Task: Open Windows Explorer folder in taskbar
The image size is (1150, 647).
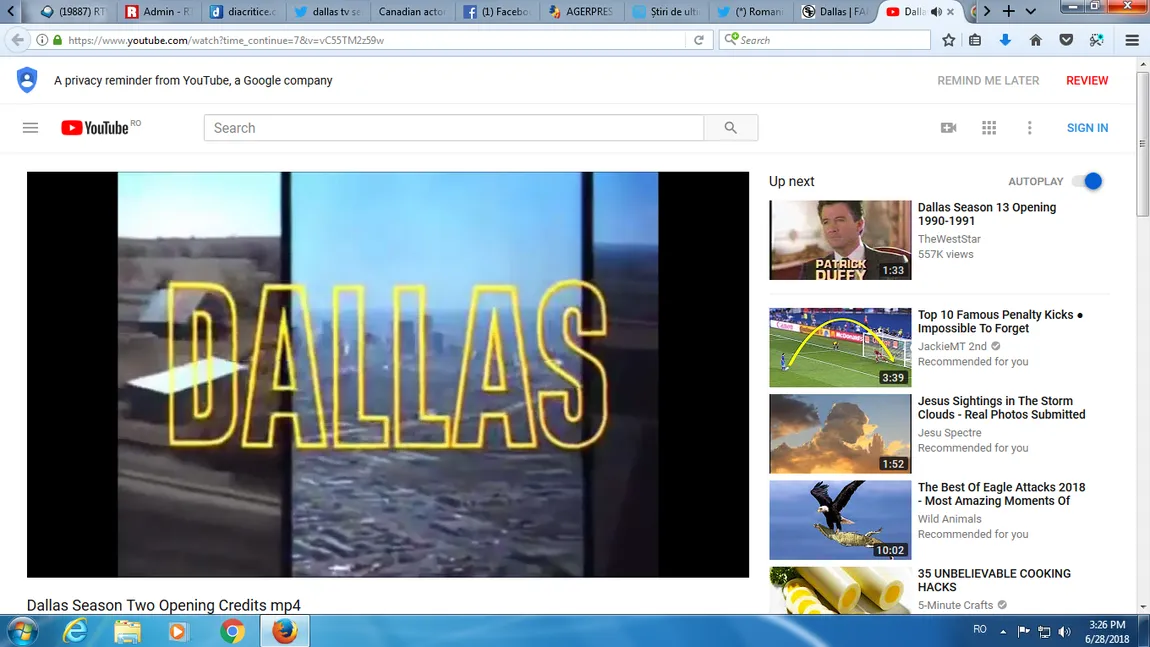Action: coord(127,631)
